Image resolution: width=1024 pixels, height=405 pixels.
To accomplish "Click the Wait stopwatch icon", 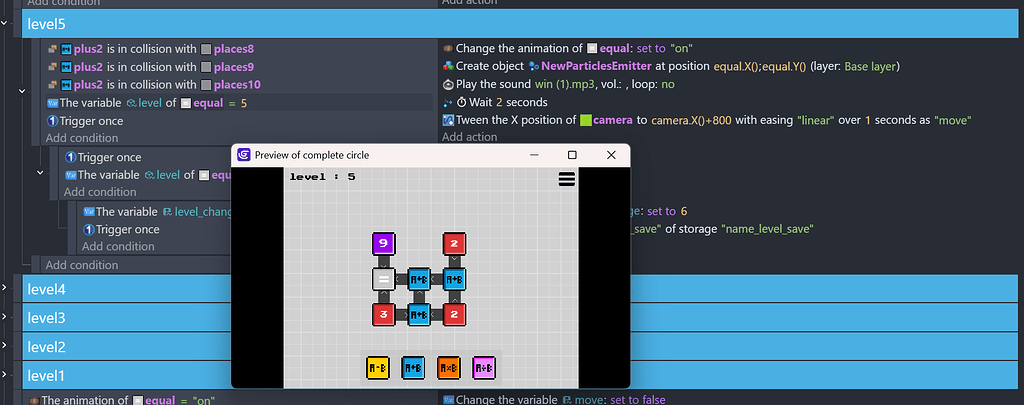I will coord(462,103).
